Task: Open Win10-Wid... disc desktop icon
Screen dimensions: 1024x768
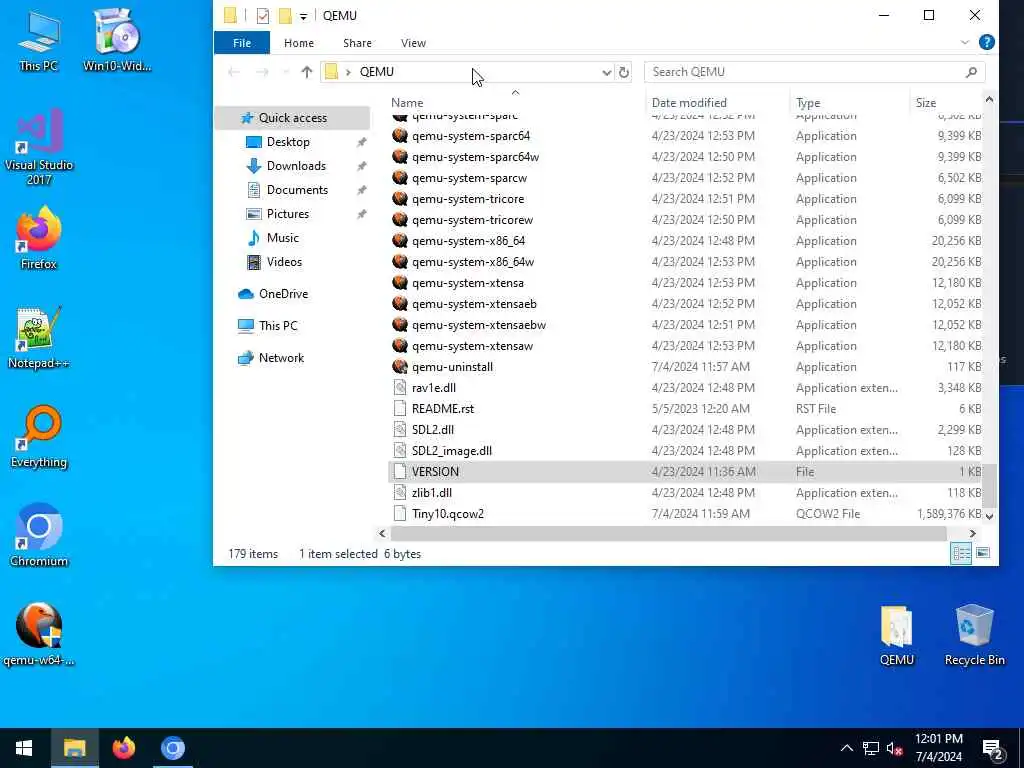Action: pyautogui.click(x=117, y=41)
